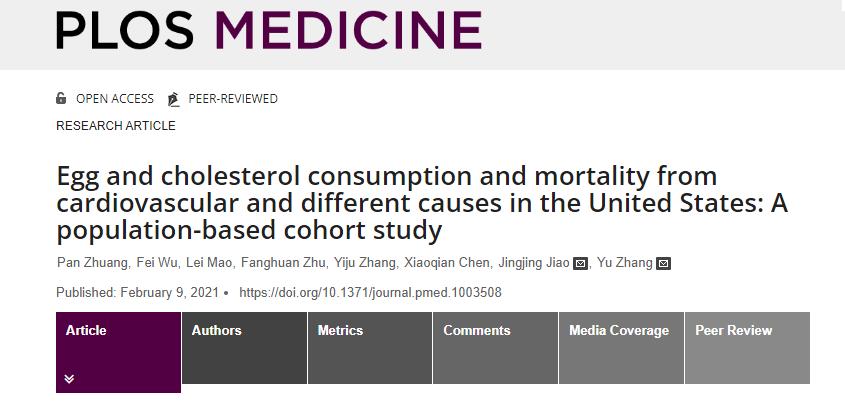Open the article DOI link
The height and width of the screenshot is (403, 845).
coord(370,293)
